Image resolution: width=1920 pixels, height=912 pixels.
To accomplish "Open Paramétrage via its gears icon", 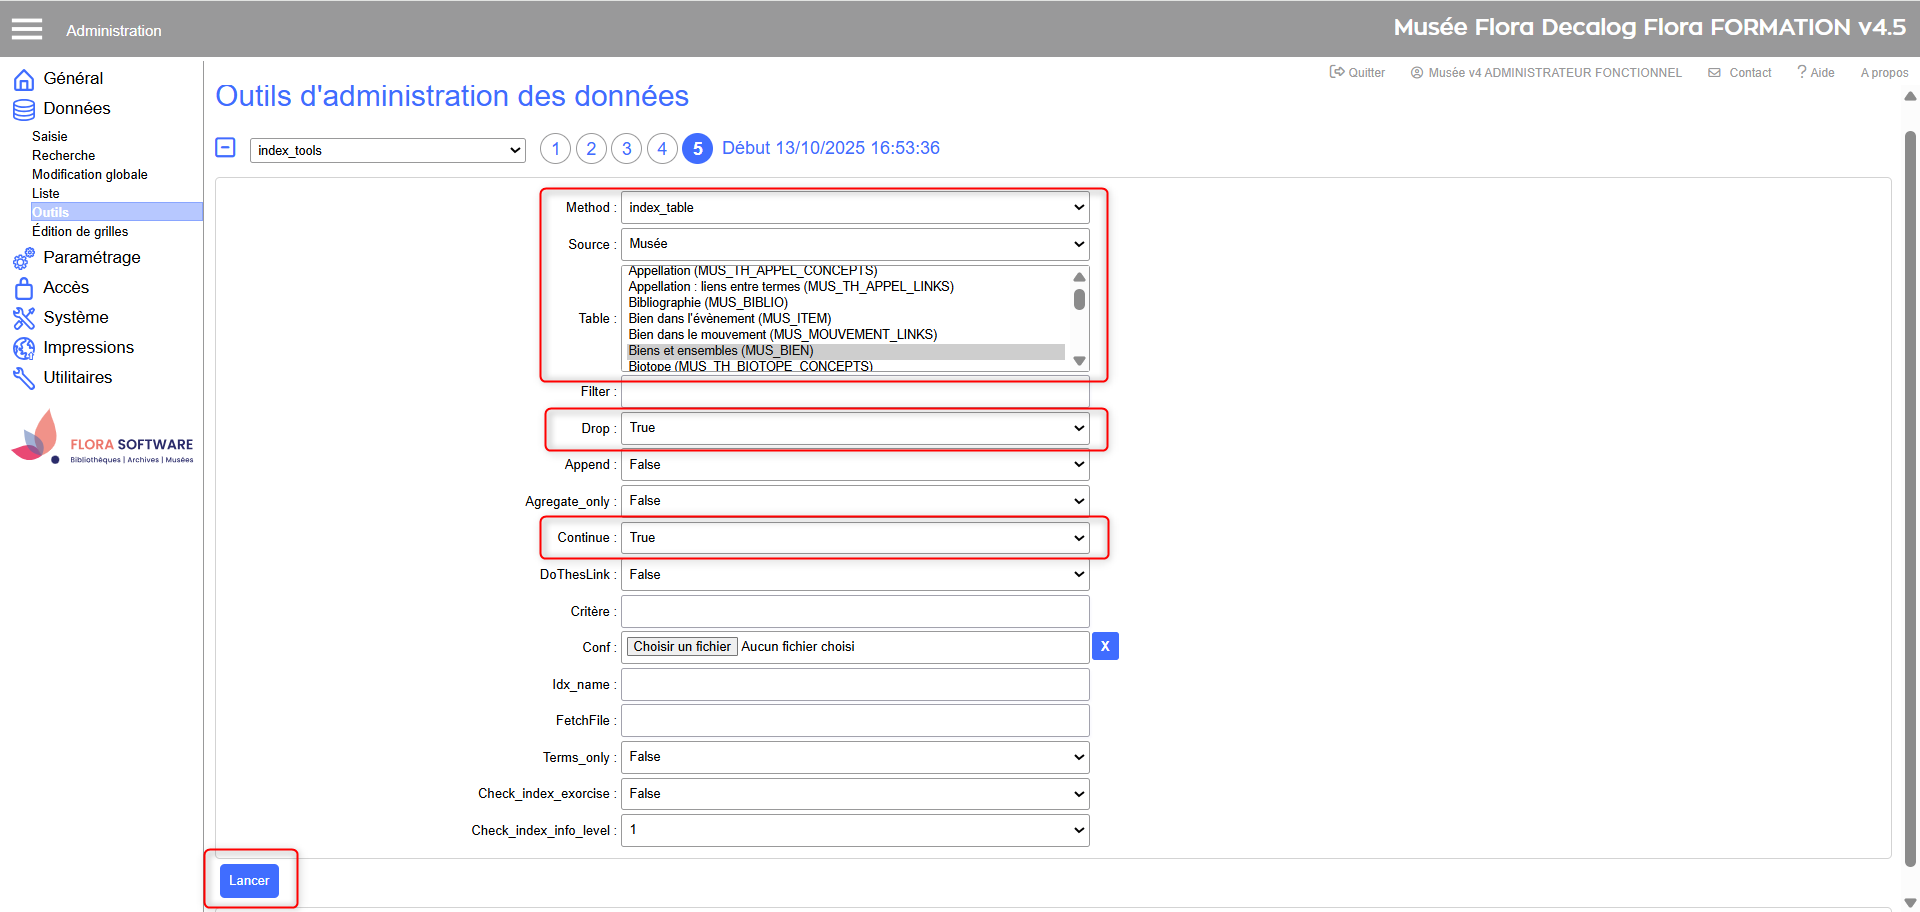I will 24,258.
